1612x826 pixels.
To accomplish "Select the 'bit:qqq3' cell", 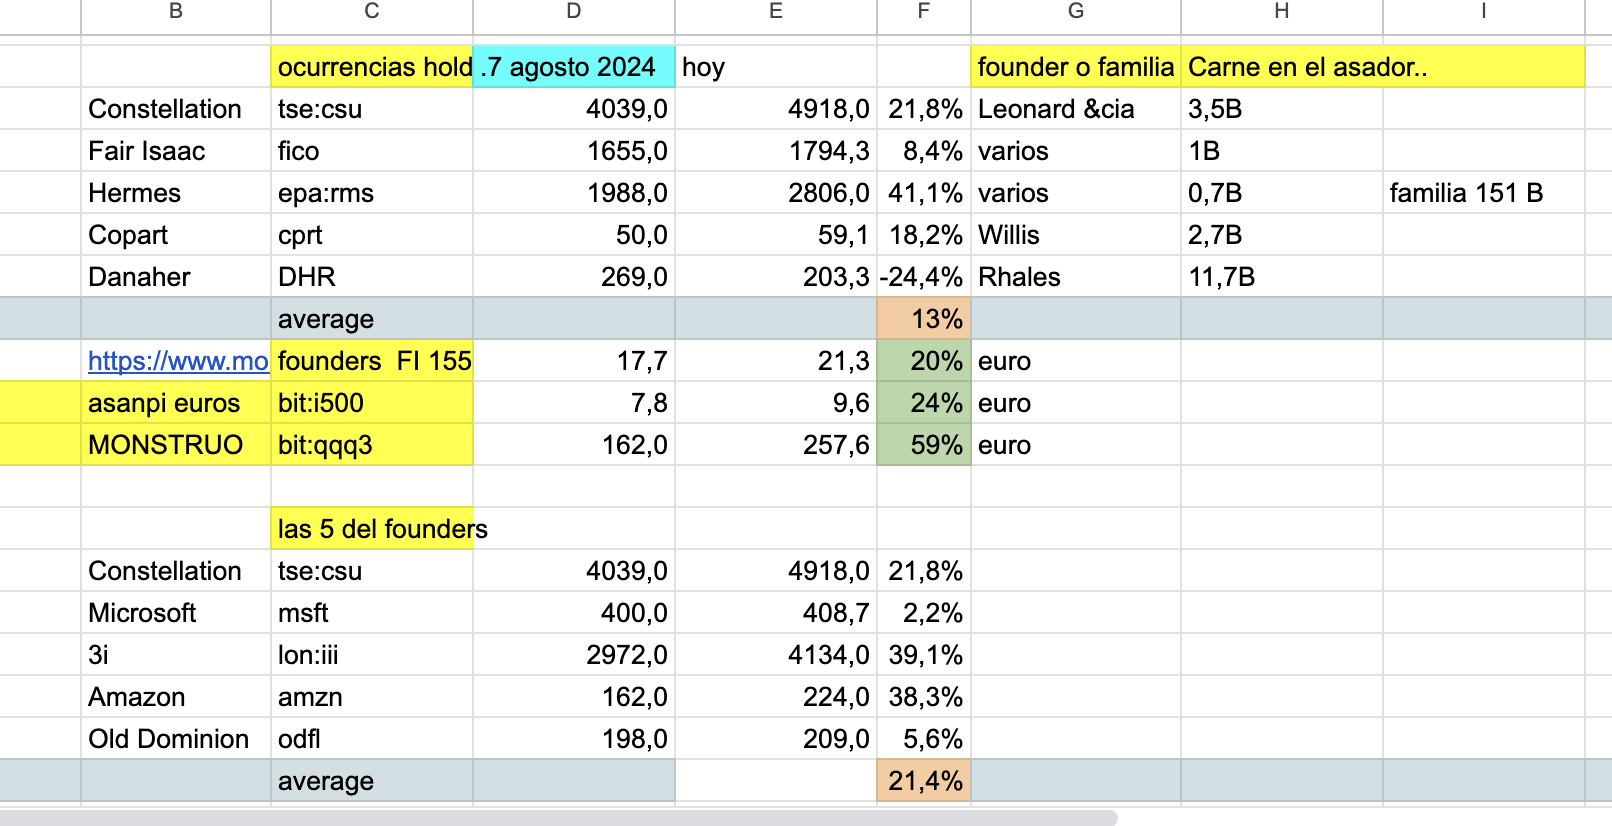I will tap(372, 445).
